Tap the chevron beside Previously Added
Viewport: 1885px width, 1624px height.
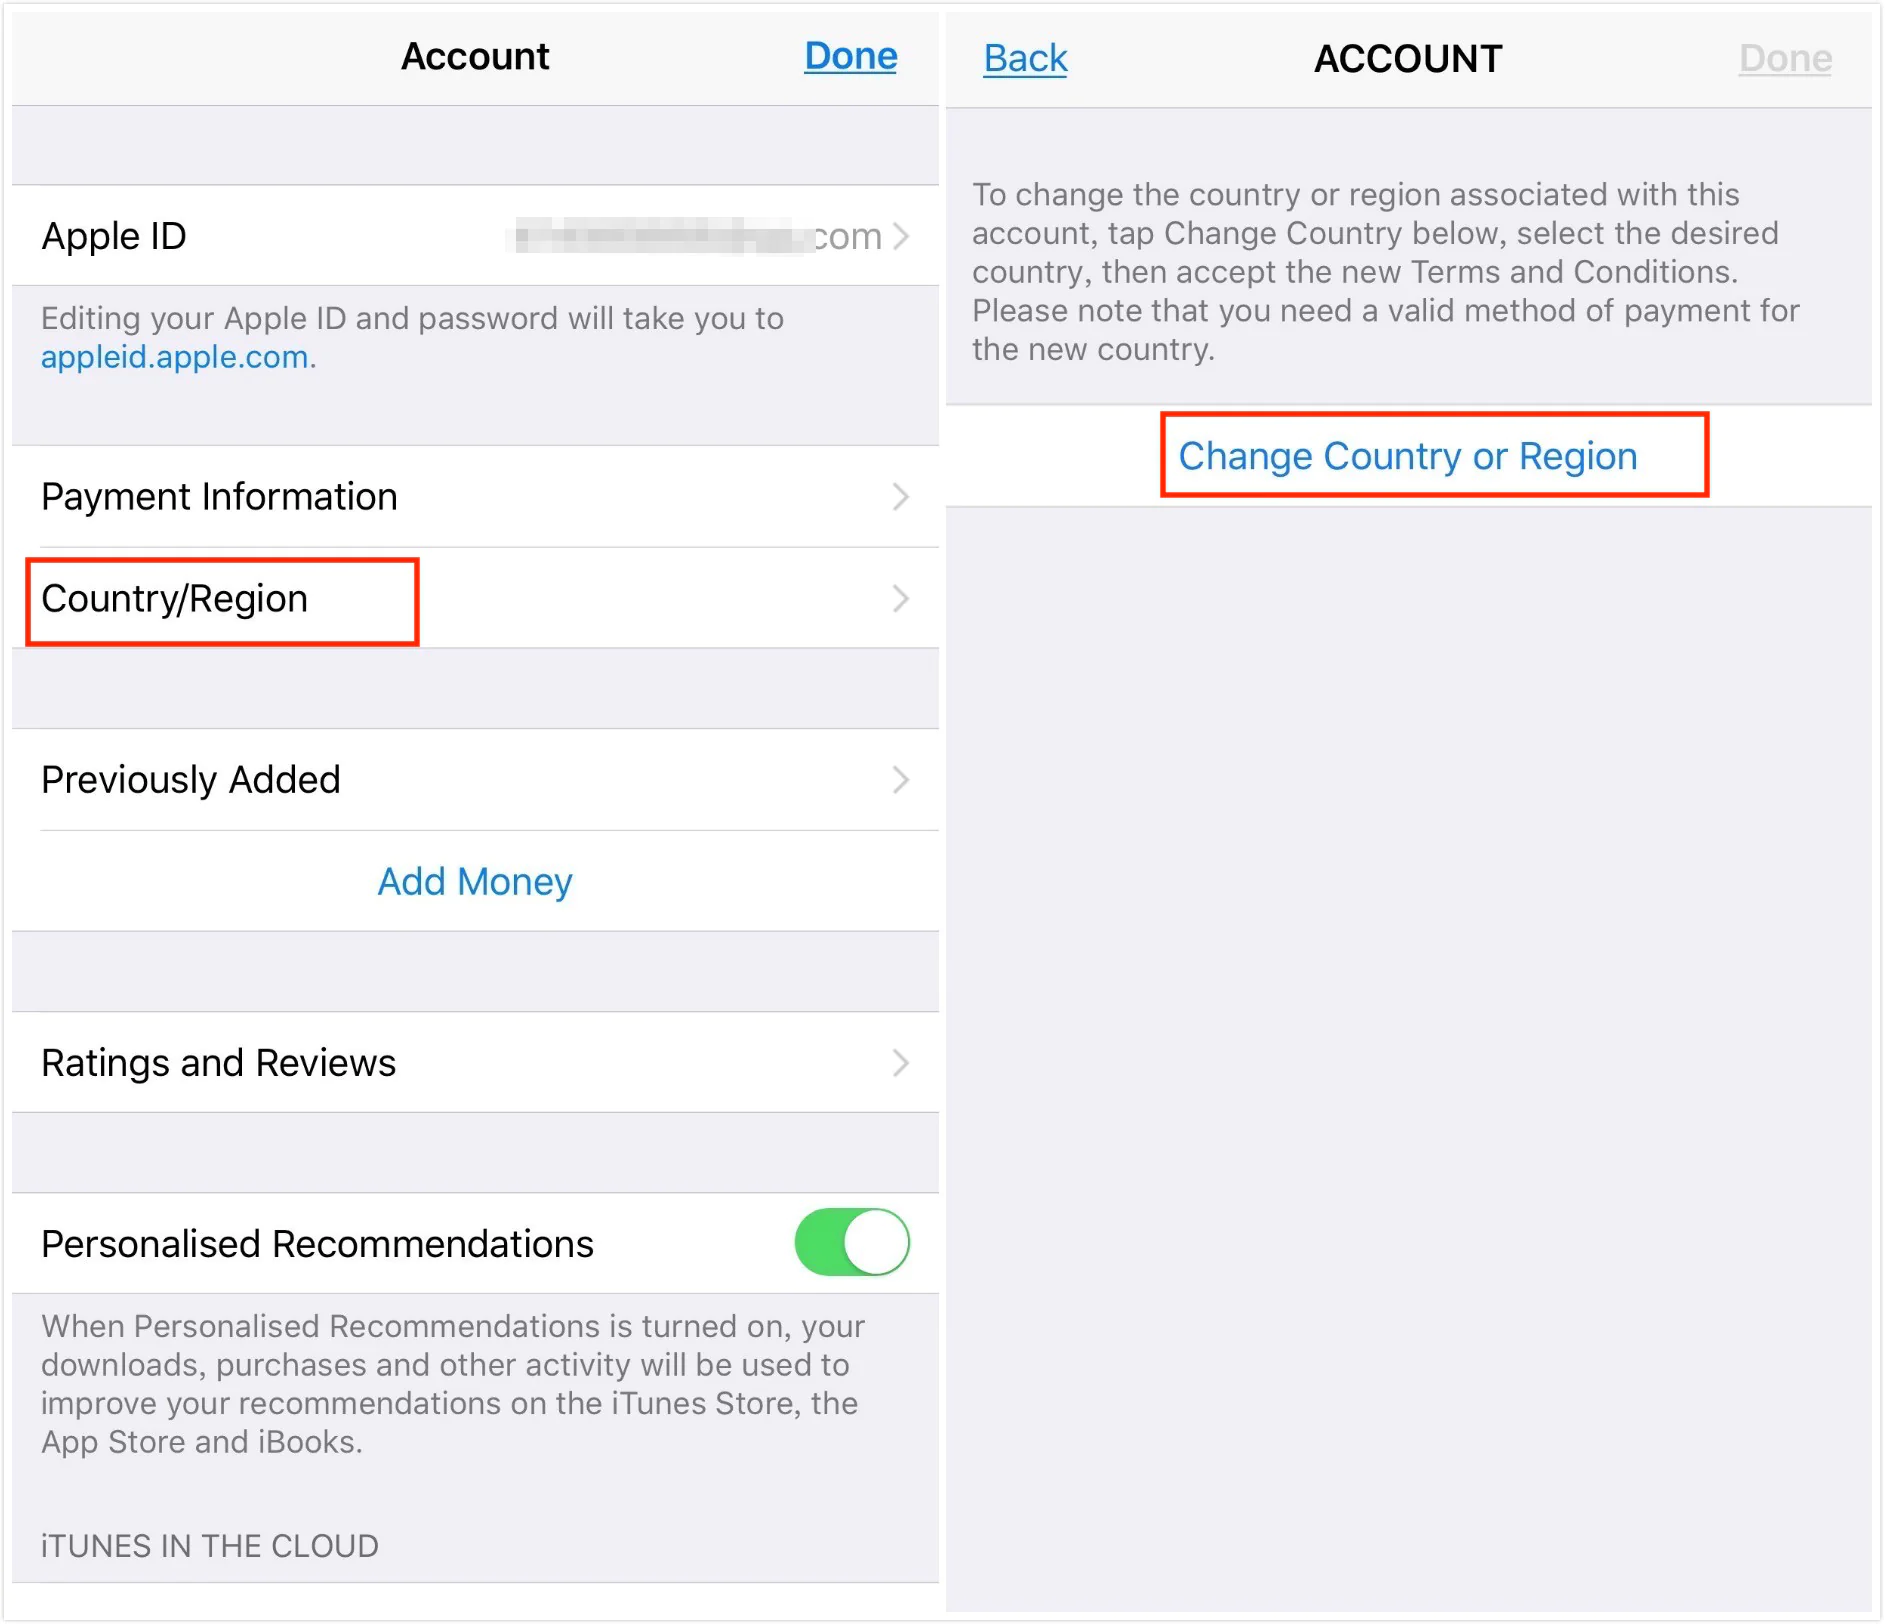(x=903, y=779)
